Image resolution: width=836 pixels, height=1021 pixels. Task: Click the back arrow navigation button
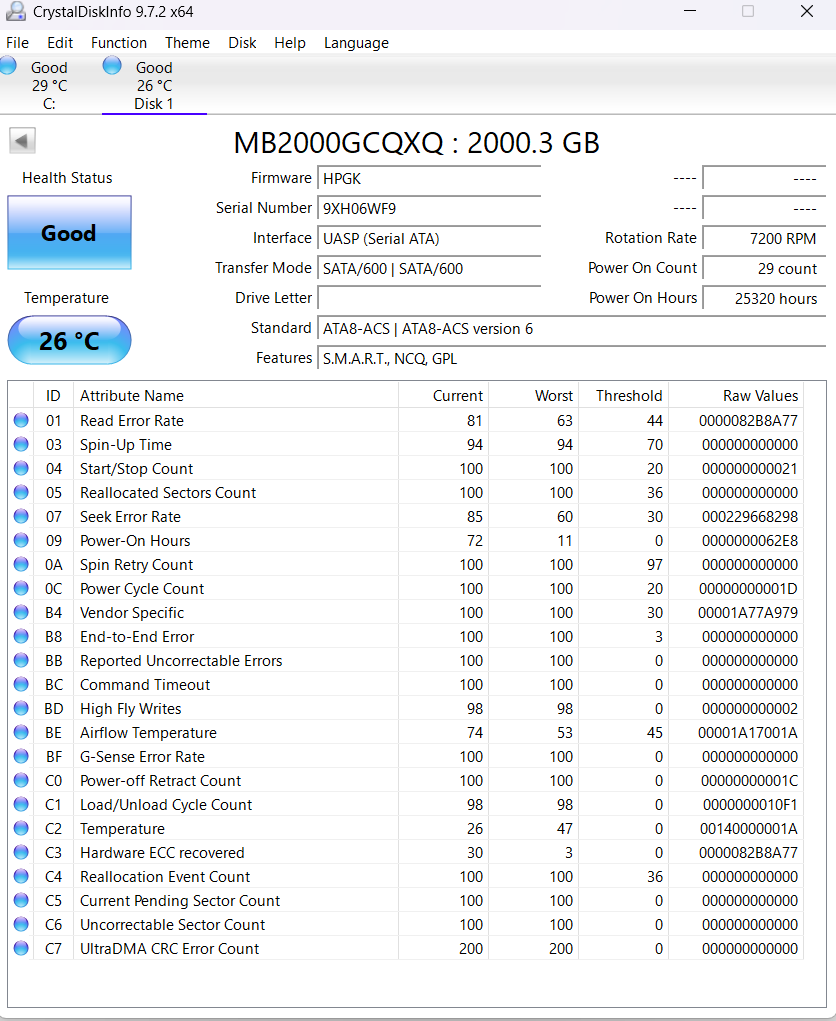click(x=21, y=140)
